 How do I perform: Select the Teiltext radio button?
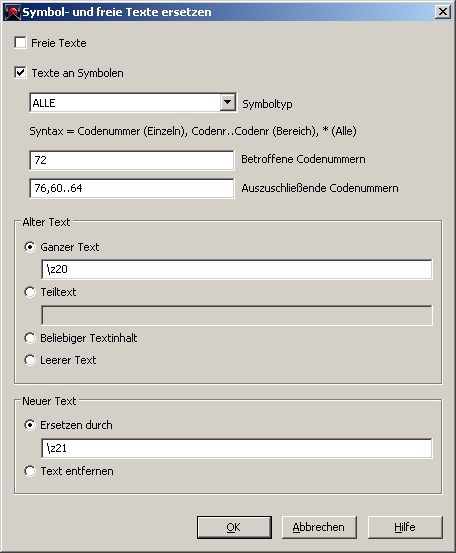pos(30,292)
